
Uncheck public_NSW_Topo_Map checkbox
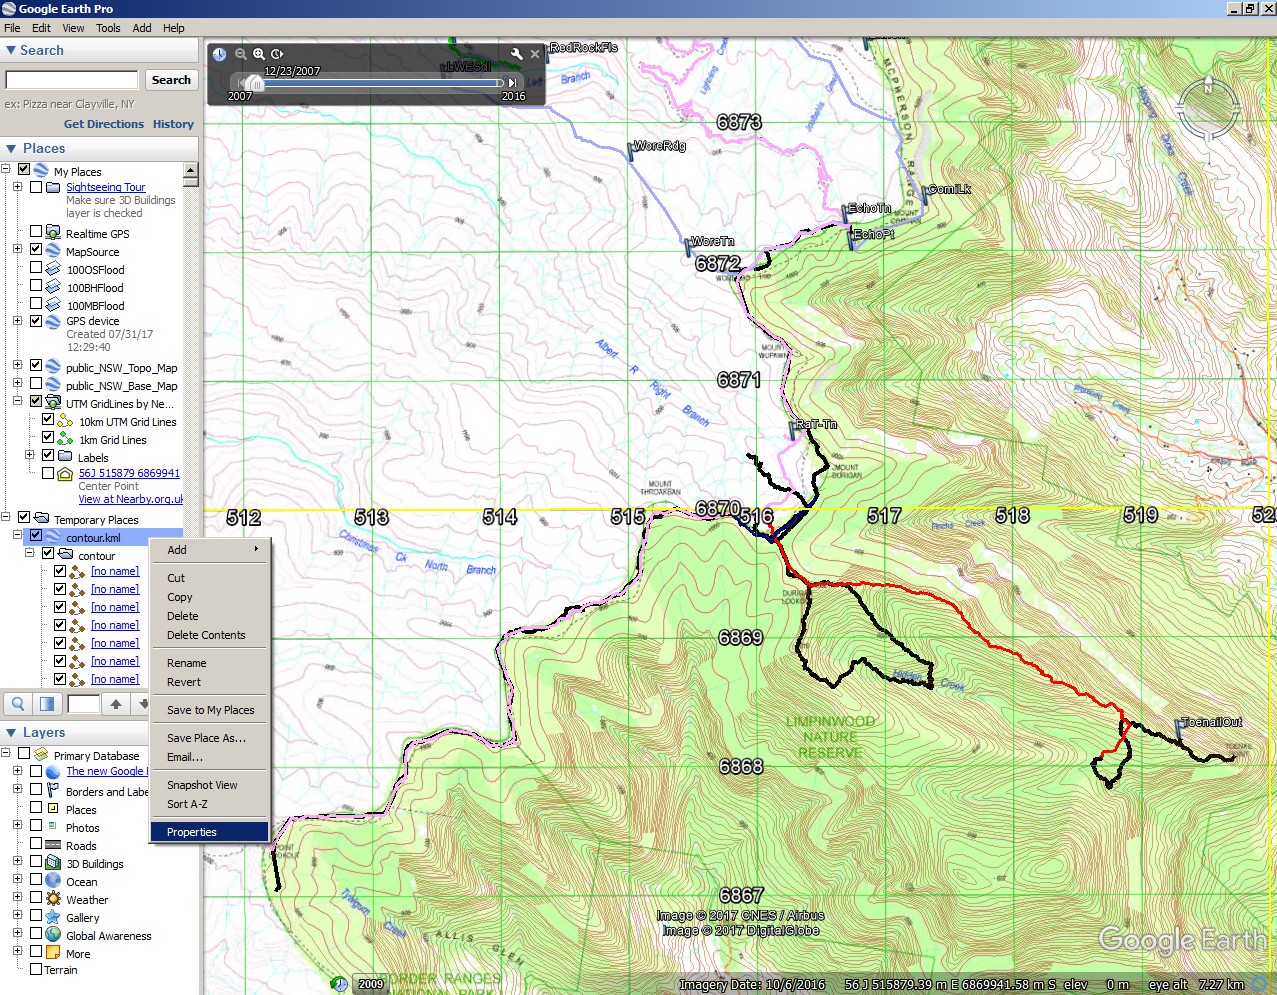pyautogui.click(x=36, y=365)
